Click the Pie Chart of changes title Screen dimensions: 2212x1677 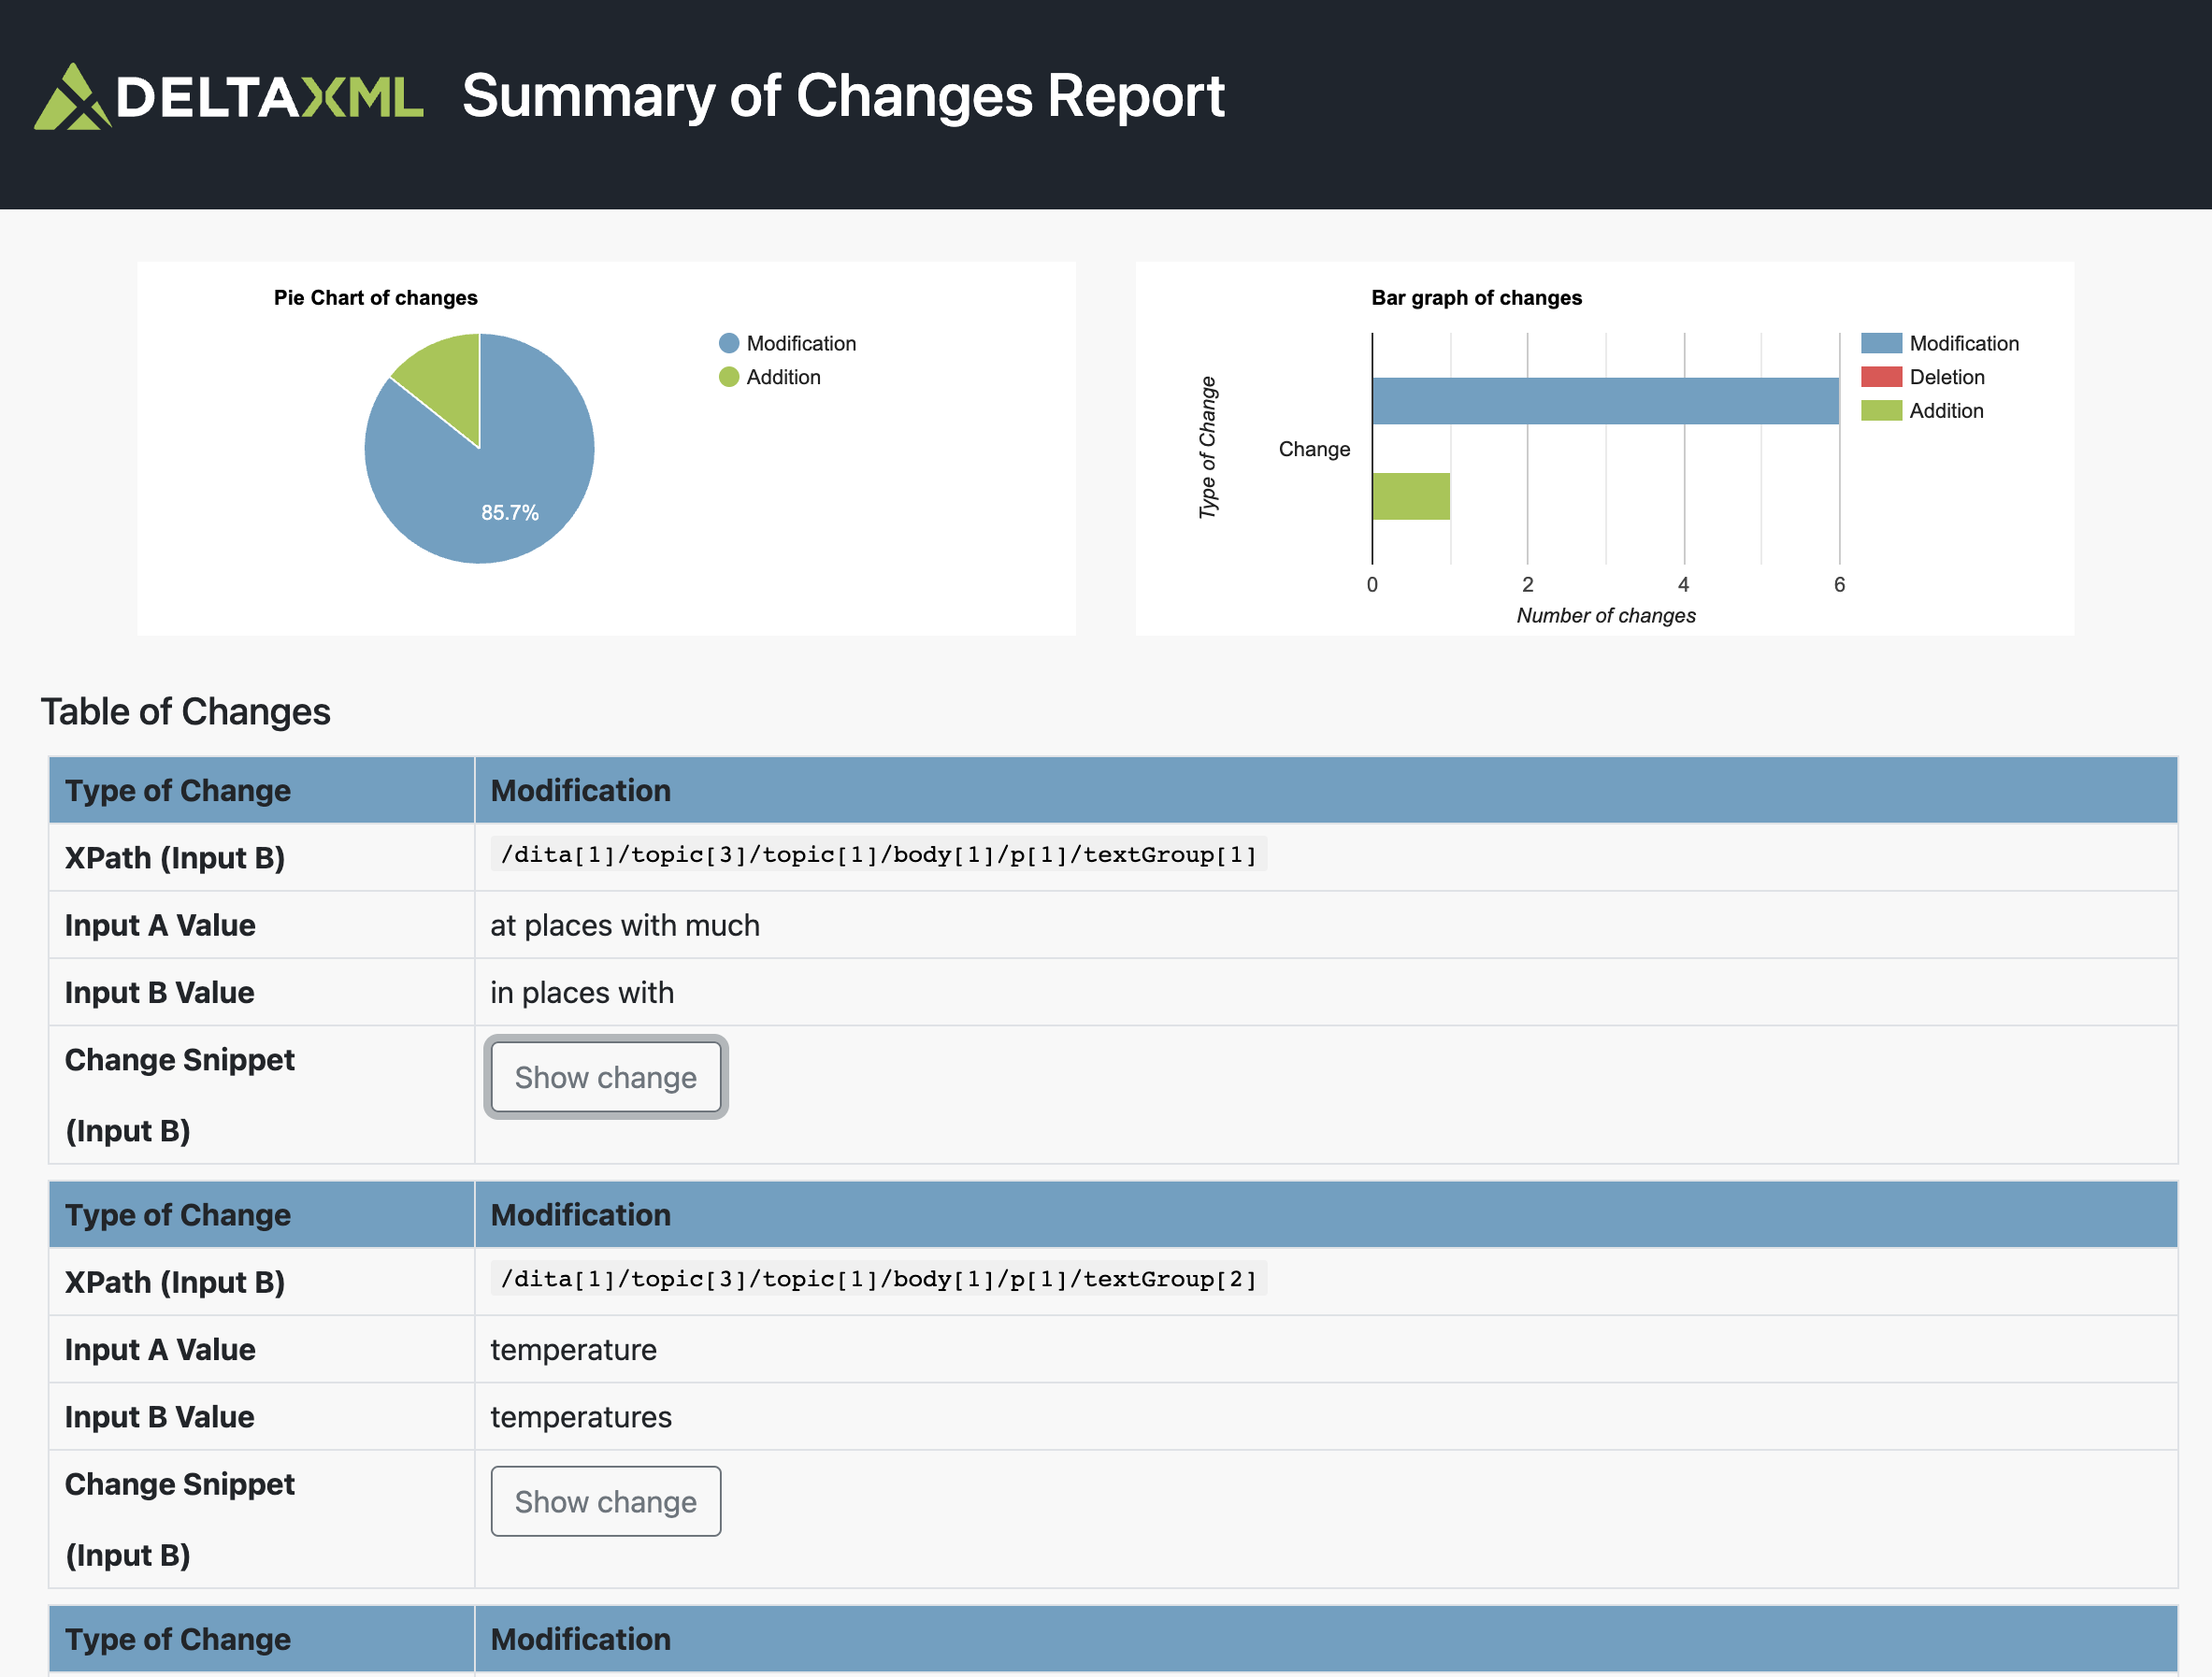tap(375, 297)
